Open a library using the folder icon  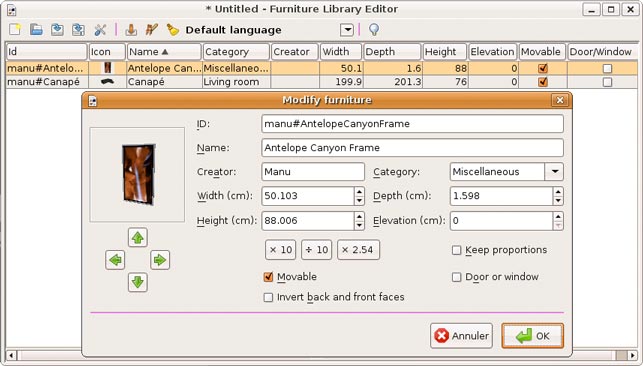(36, 30)
